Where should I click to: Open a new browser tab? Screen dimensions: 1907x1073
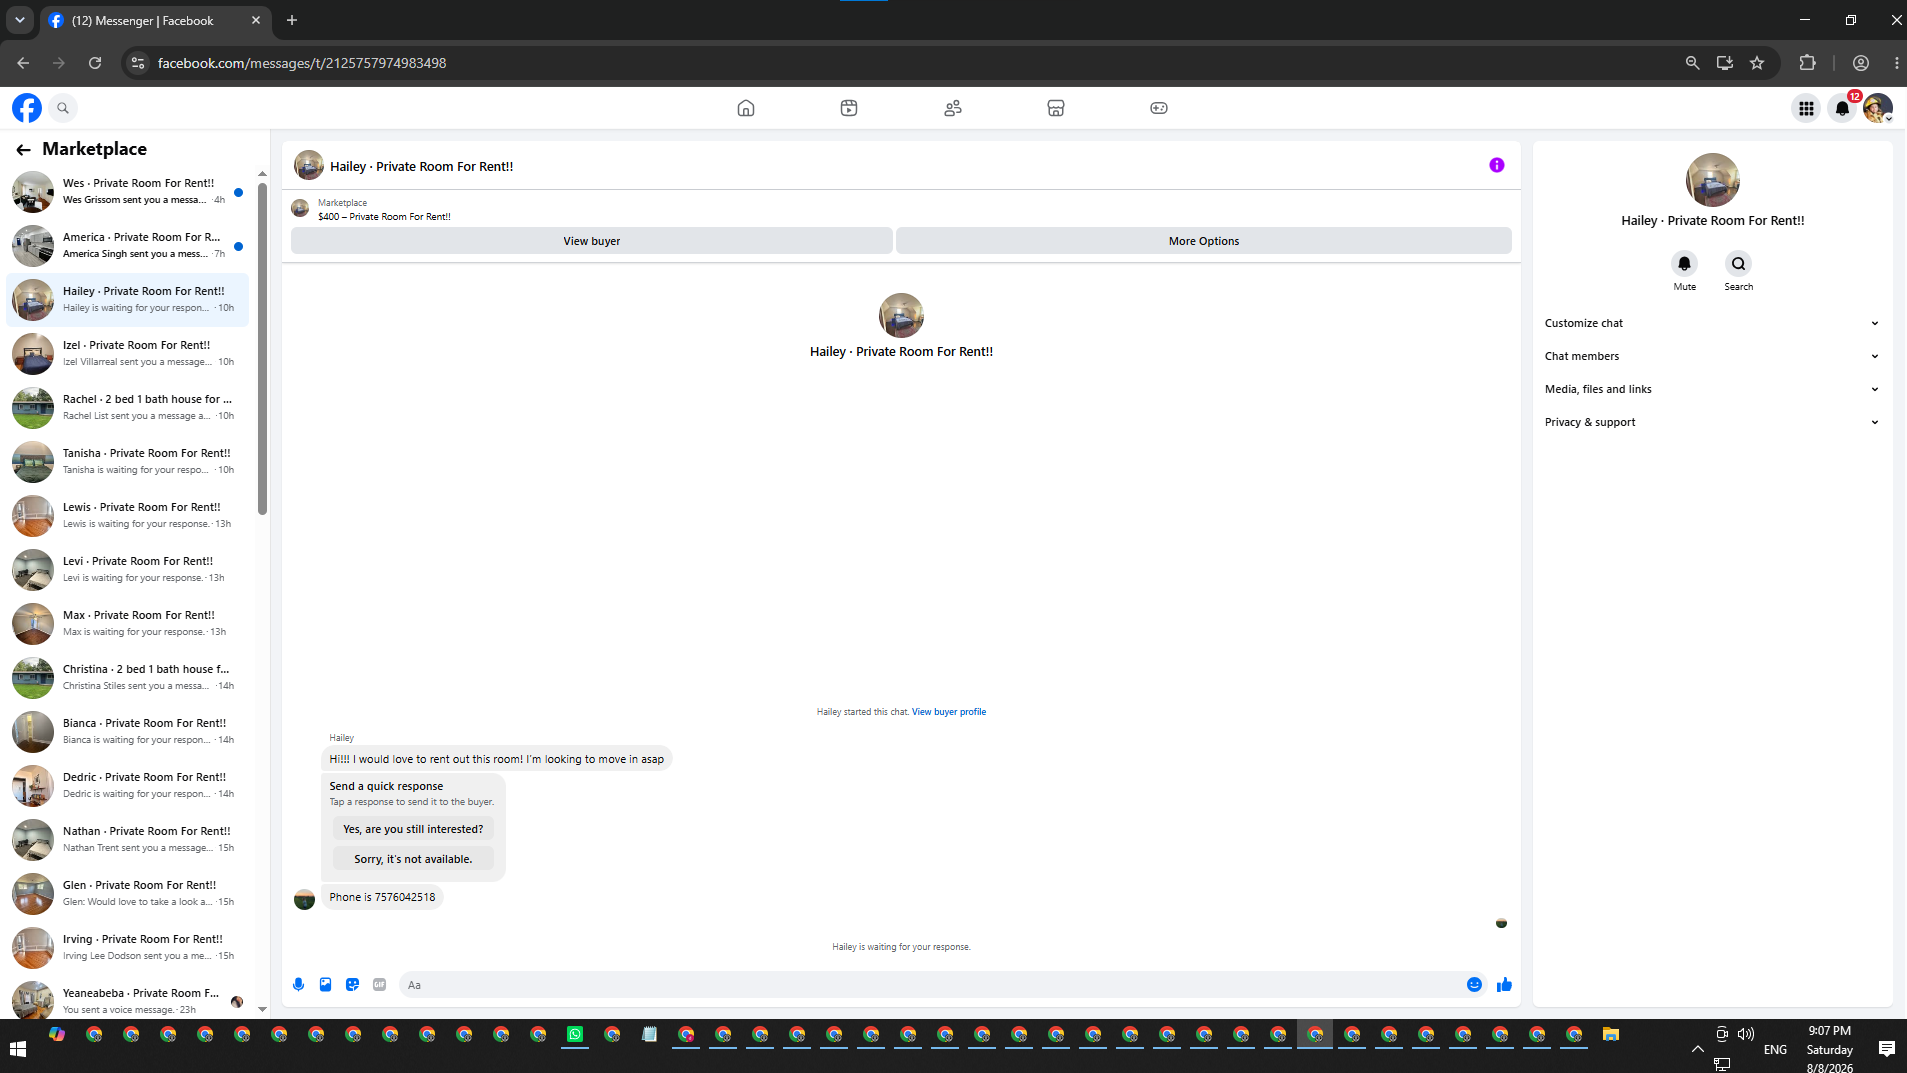(x=292, y=20)
